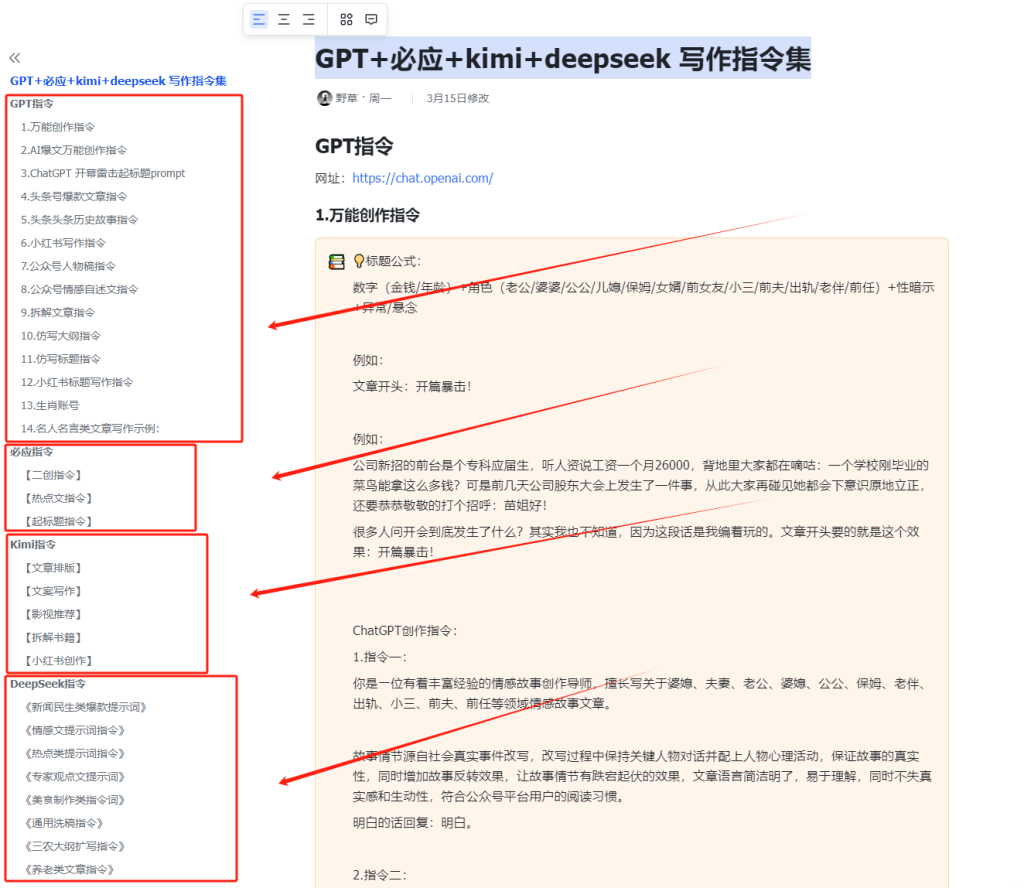The image size is (1024, 888).
Task: Go to 《通用洗稿指令》 outline entry
Action: pyautogui.click(x=63, y=823)
